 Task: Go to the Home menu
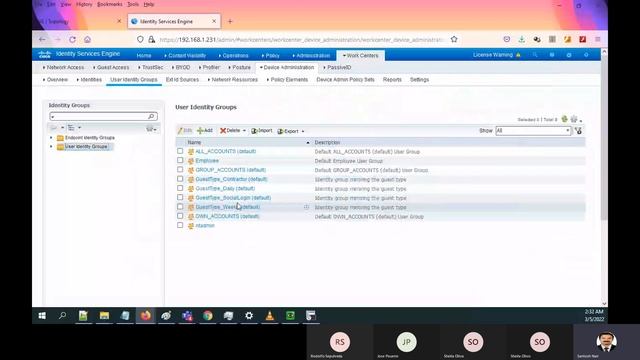point(144,56)
